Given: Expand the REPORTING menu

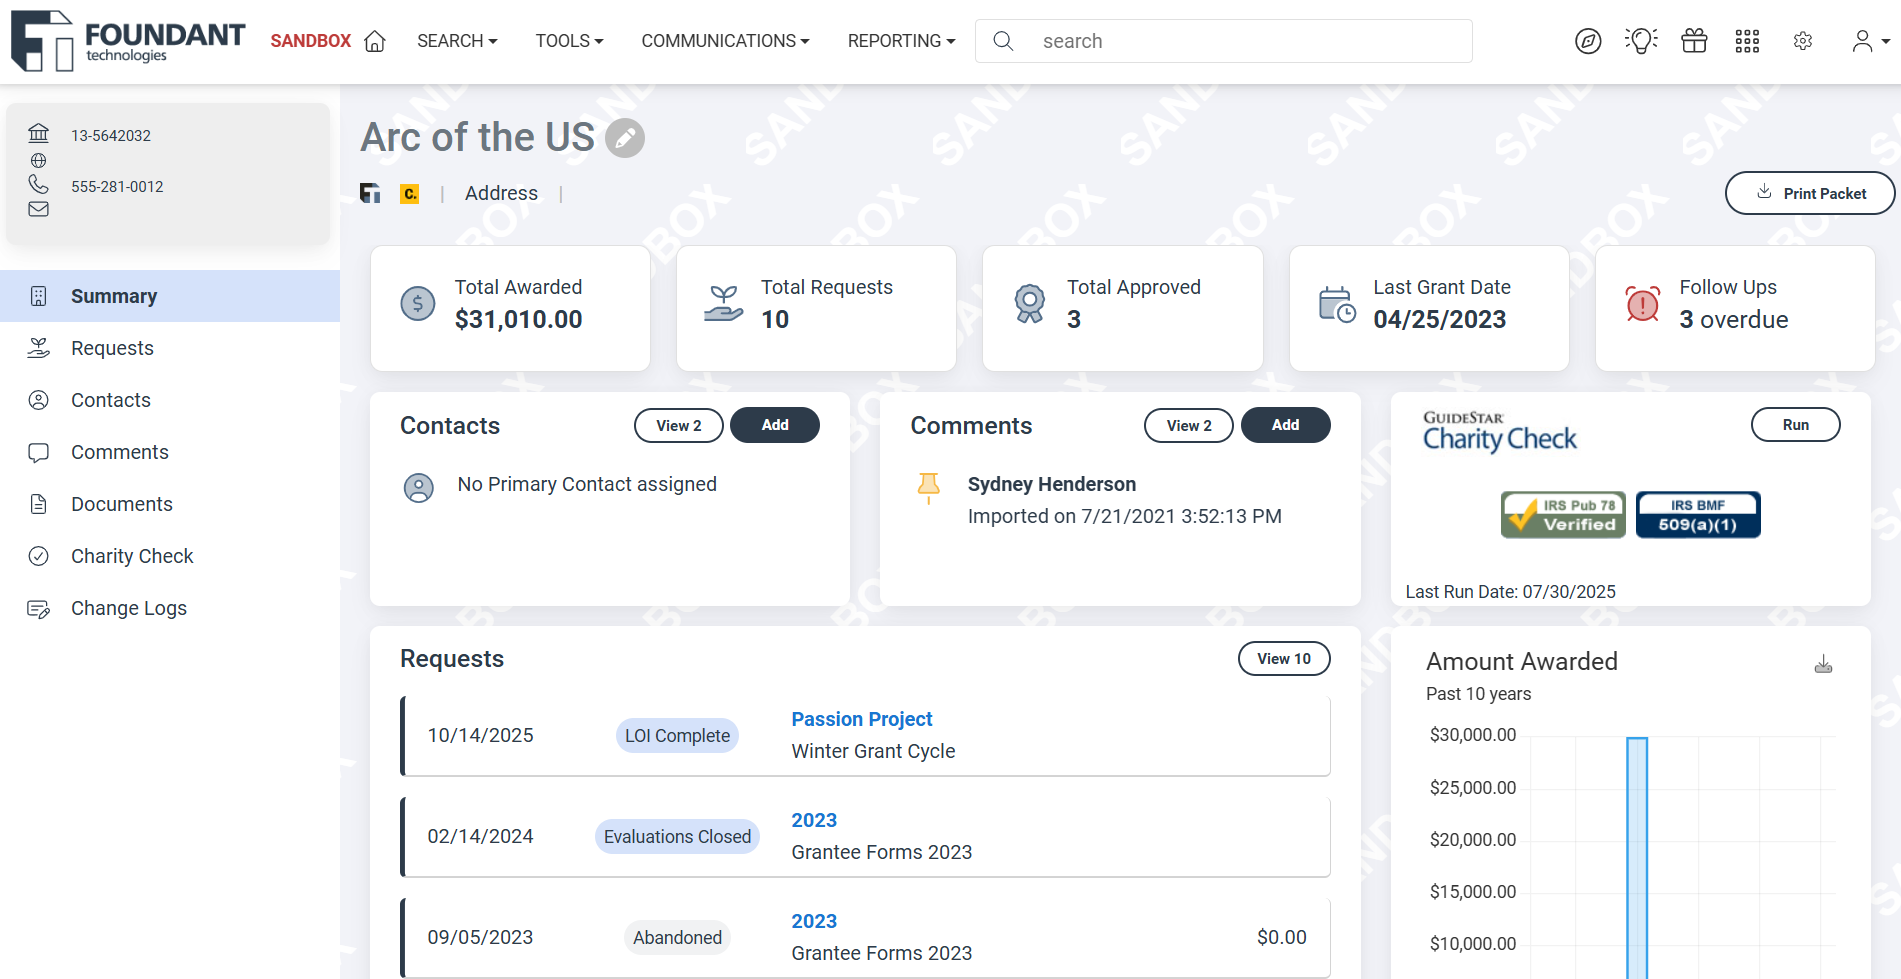Looking at the screenshot, I should 901,41.
